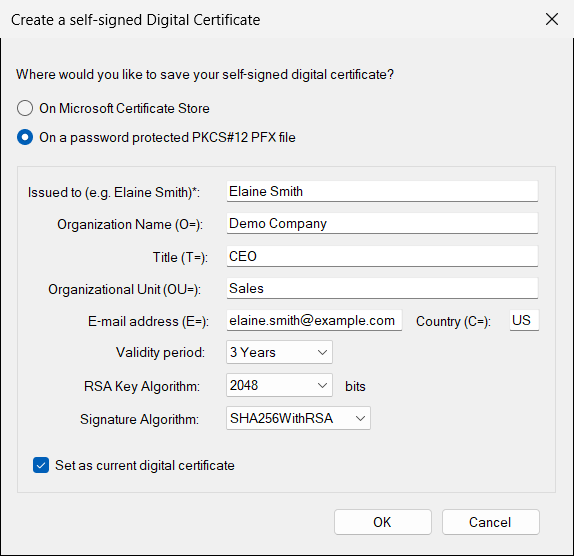Click the Title field containing CEO
Image resolution: width=574 pixels, height=556 pixels.
coord(382,256)
